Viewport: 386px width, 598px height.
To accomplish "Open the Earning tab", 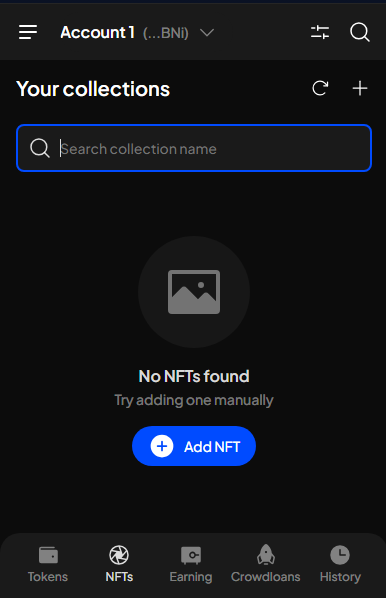I will pyautogui.click(x=191, y=564).
